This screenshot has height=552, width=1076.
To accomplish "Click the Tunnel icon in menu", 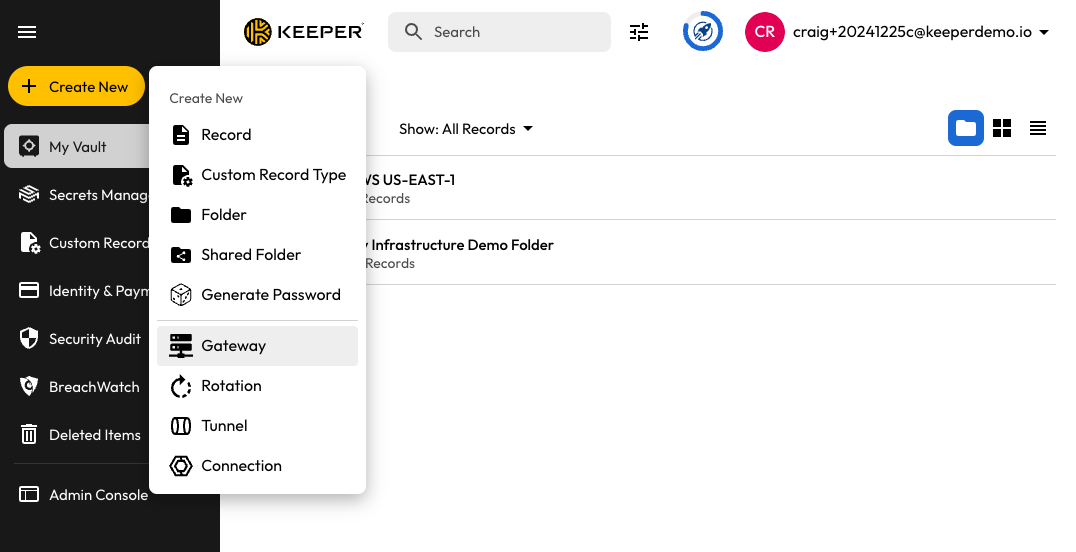I will coord(181,426).
